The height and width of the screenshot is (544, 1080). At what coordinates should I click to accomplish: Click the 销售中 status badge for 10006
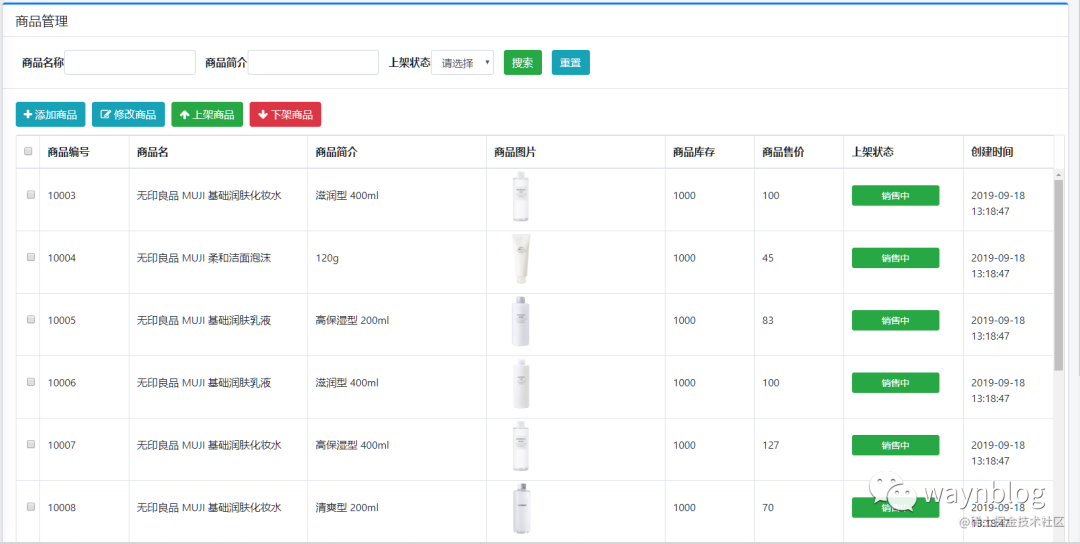895,383
